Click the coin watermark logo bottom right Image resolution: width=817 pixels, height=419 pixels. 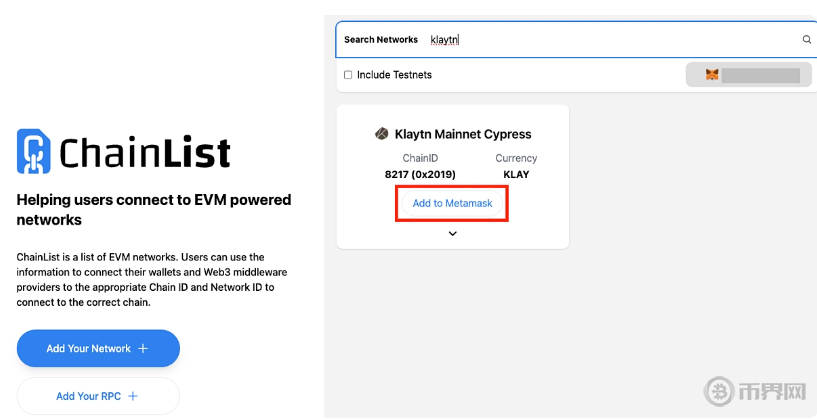720,391
